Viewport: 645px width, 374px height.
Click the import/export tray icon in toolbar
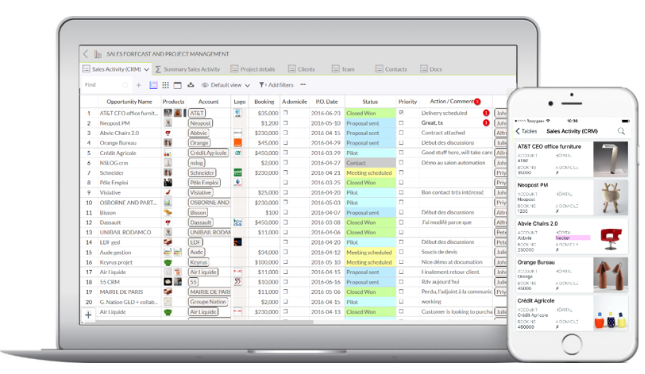tap(190, 85)
